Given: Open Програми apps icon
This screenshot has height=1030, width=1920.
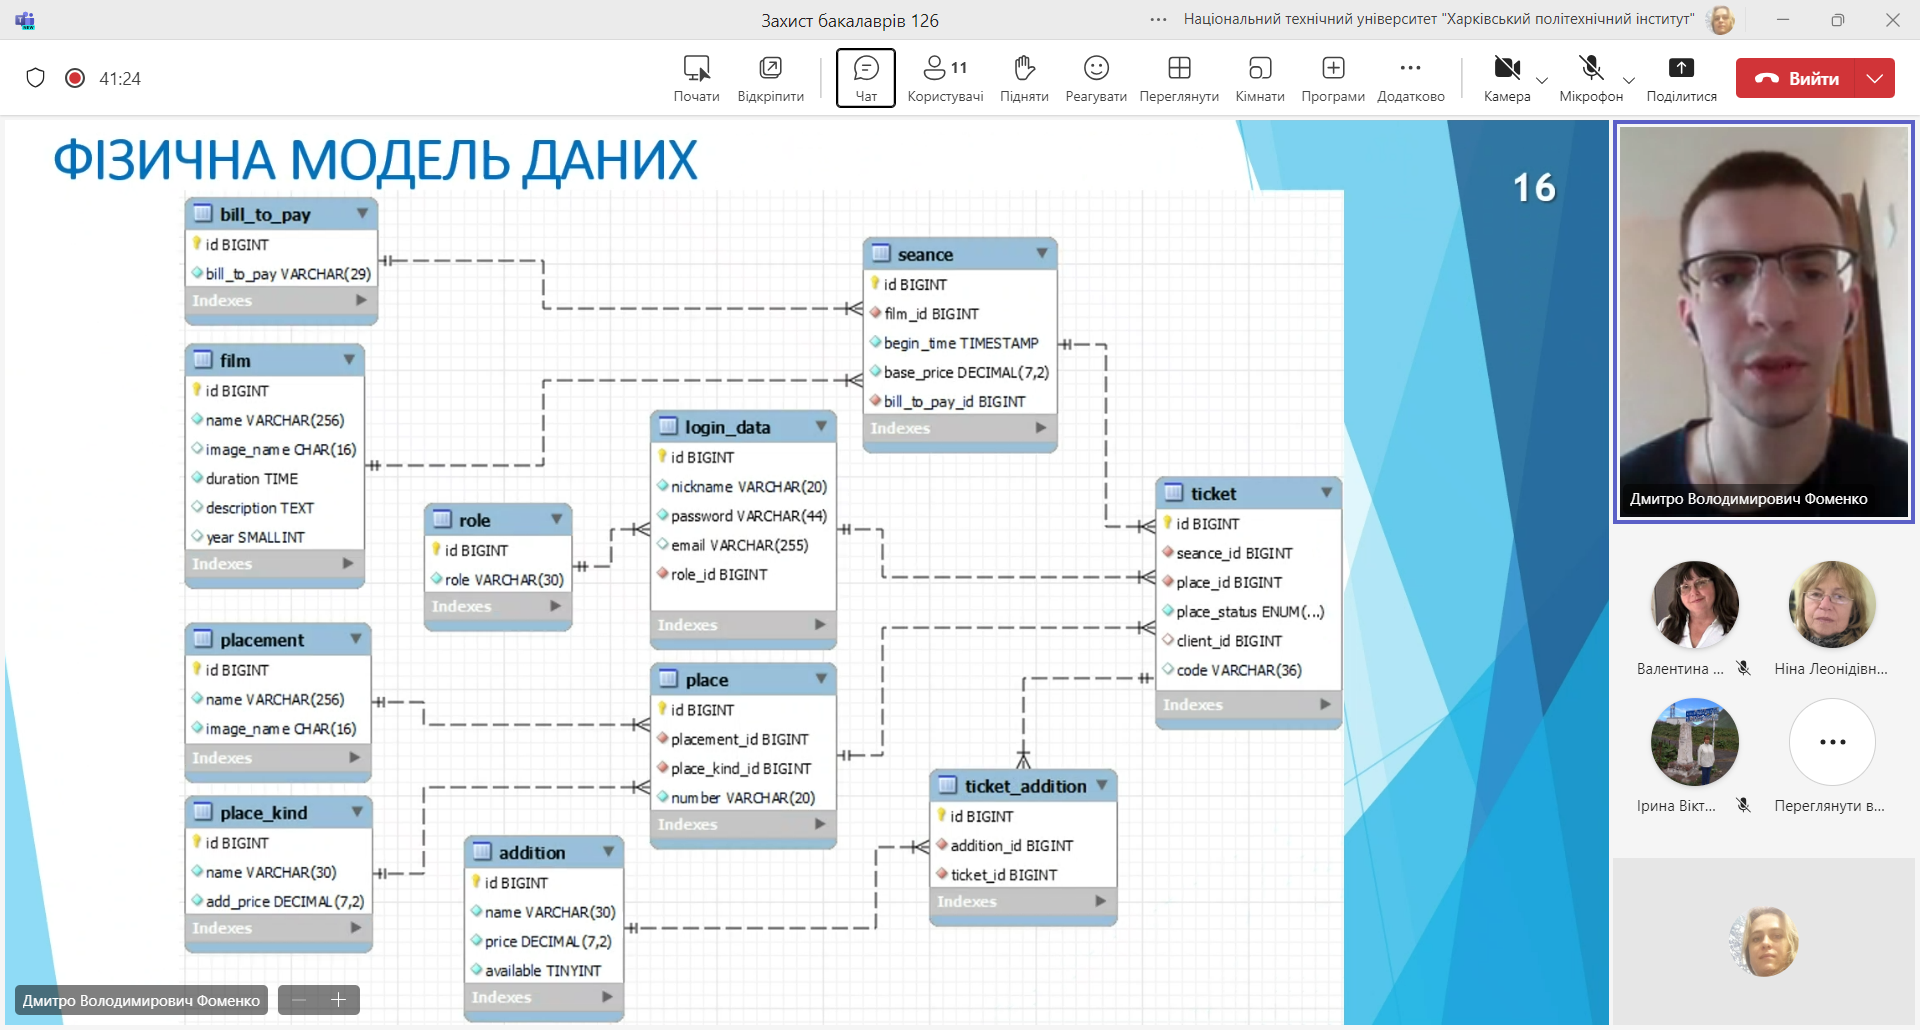Looking at the screenshot, I should pos(1332,78).
